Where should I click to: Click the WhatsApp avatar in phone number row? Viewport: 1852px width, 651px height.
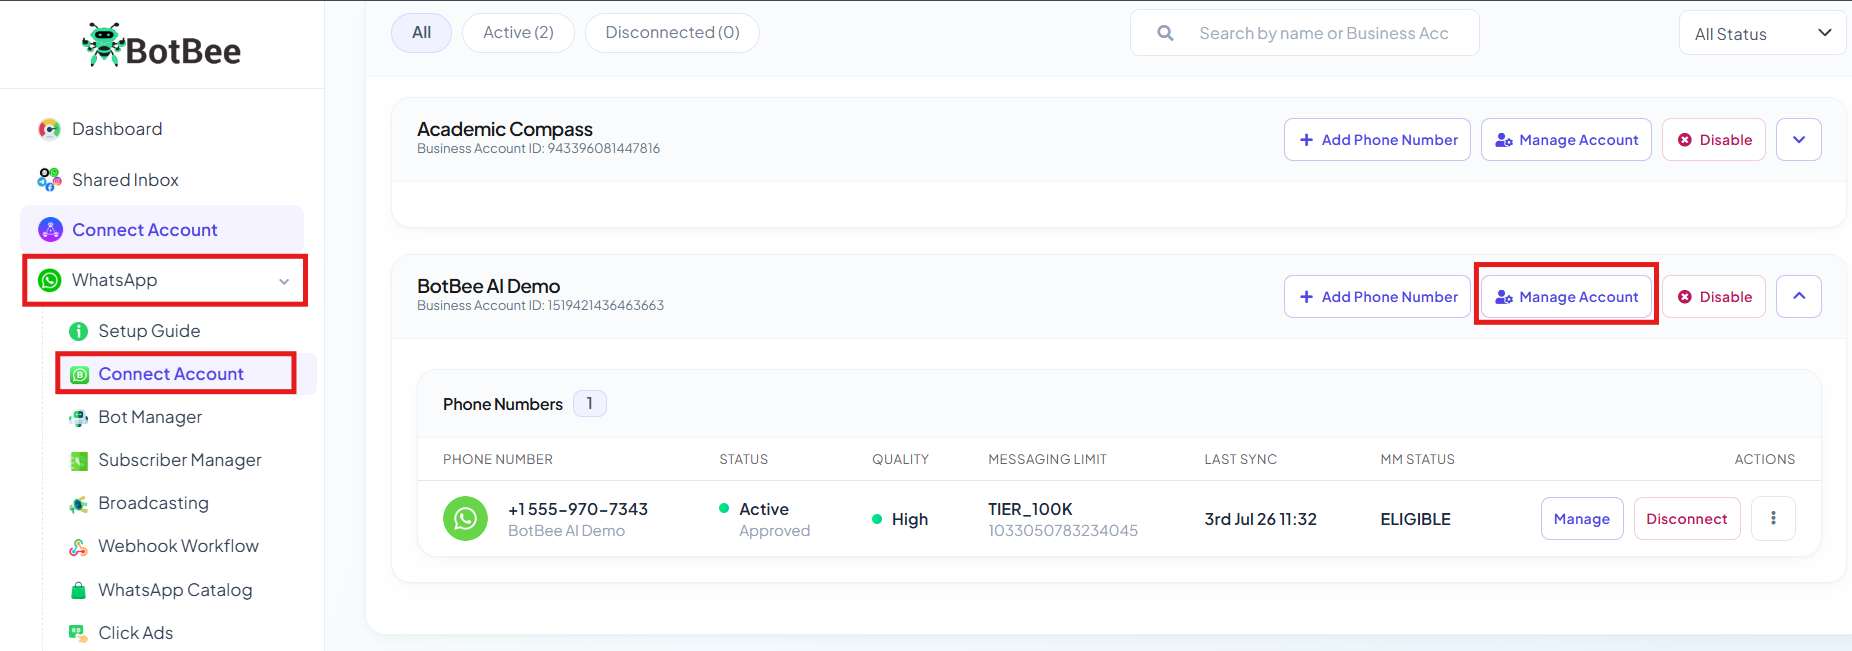pos(465,519)
